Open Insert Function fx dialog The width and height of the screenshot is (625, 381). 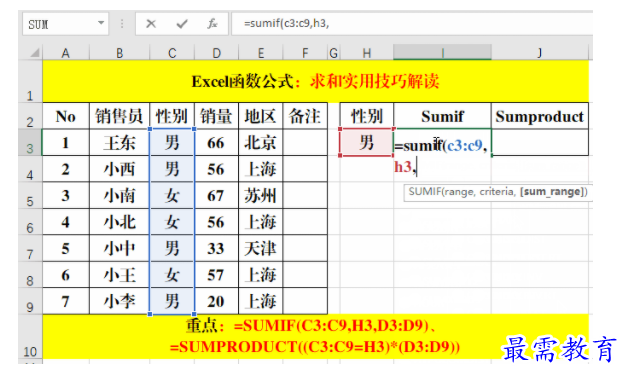click(x=212, y=24)
